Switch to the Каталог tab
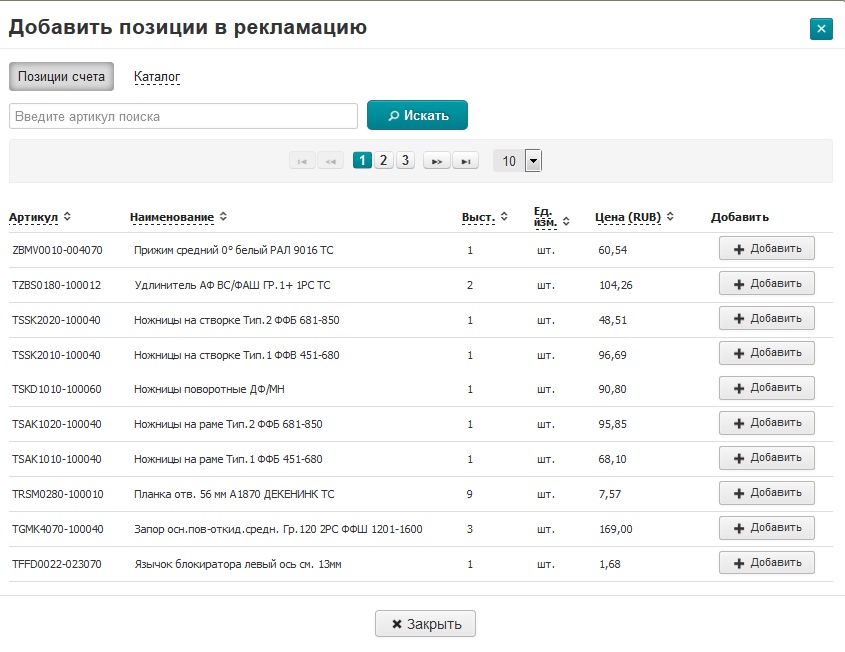This screenshot has height=652, width=845. coord(157,76)
